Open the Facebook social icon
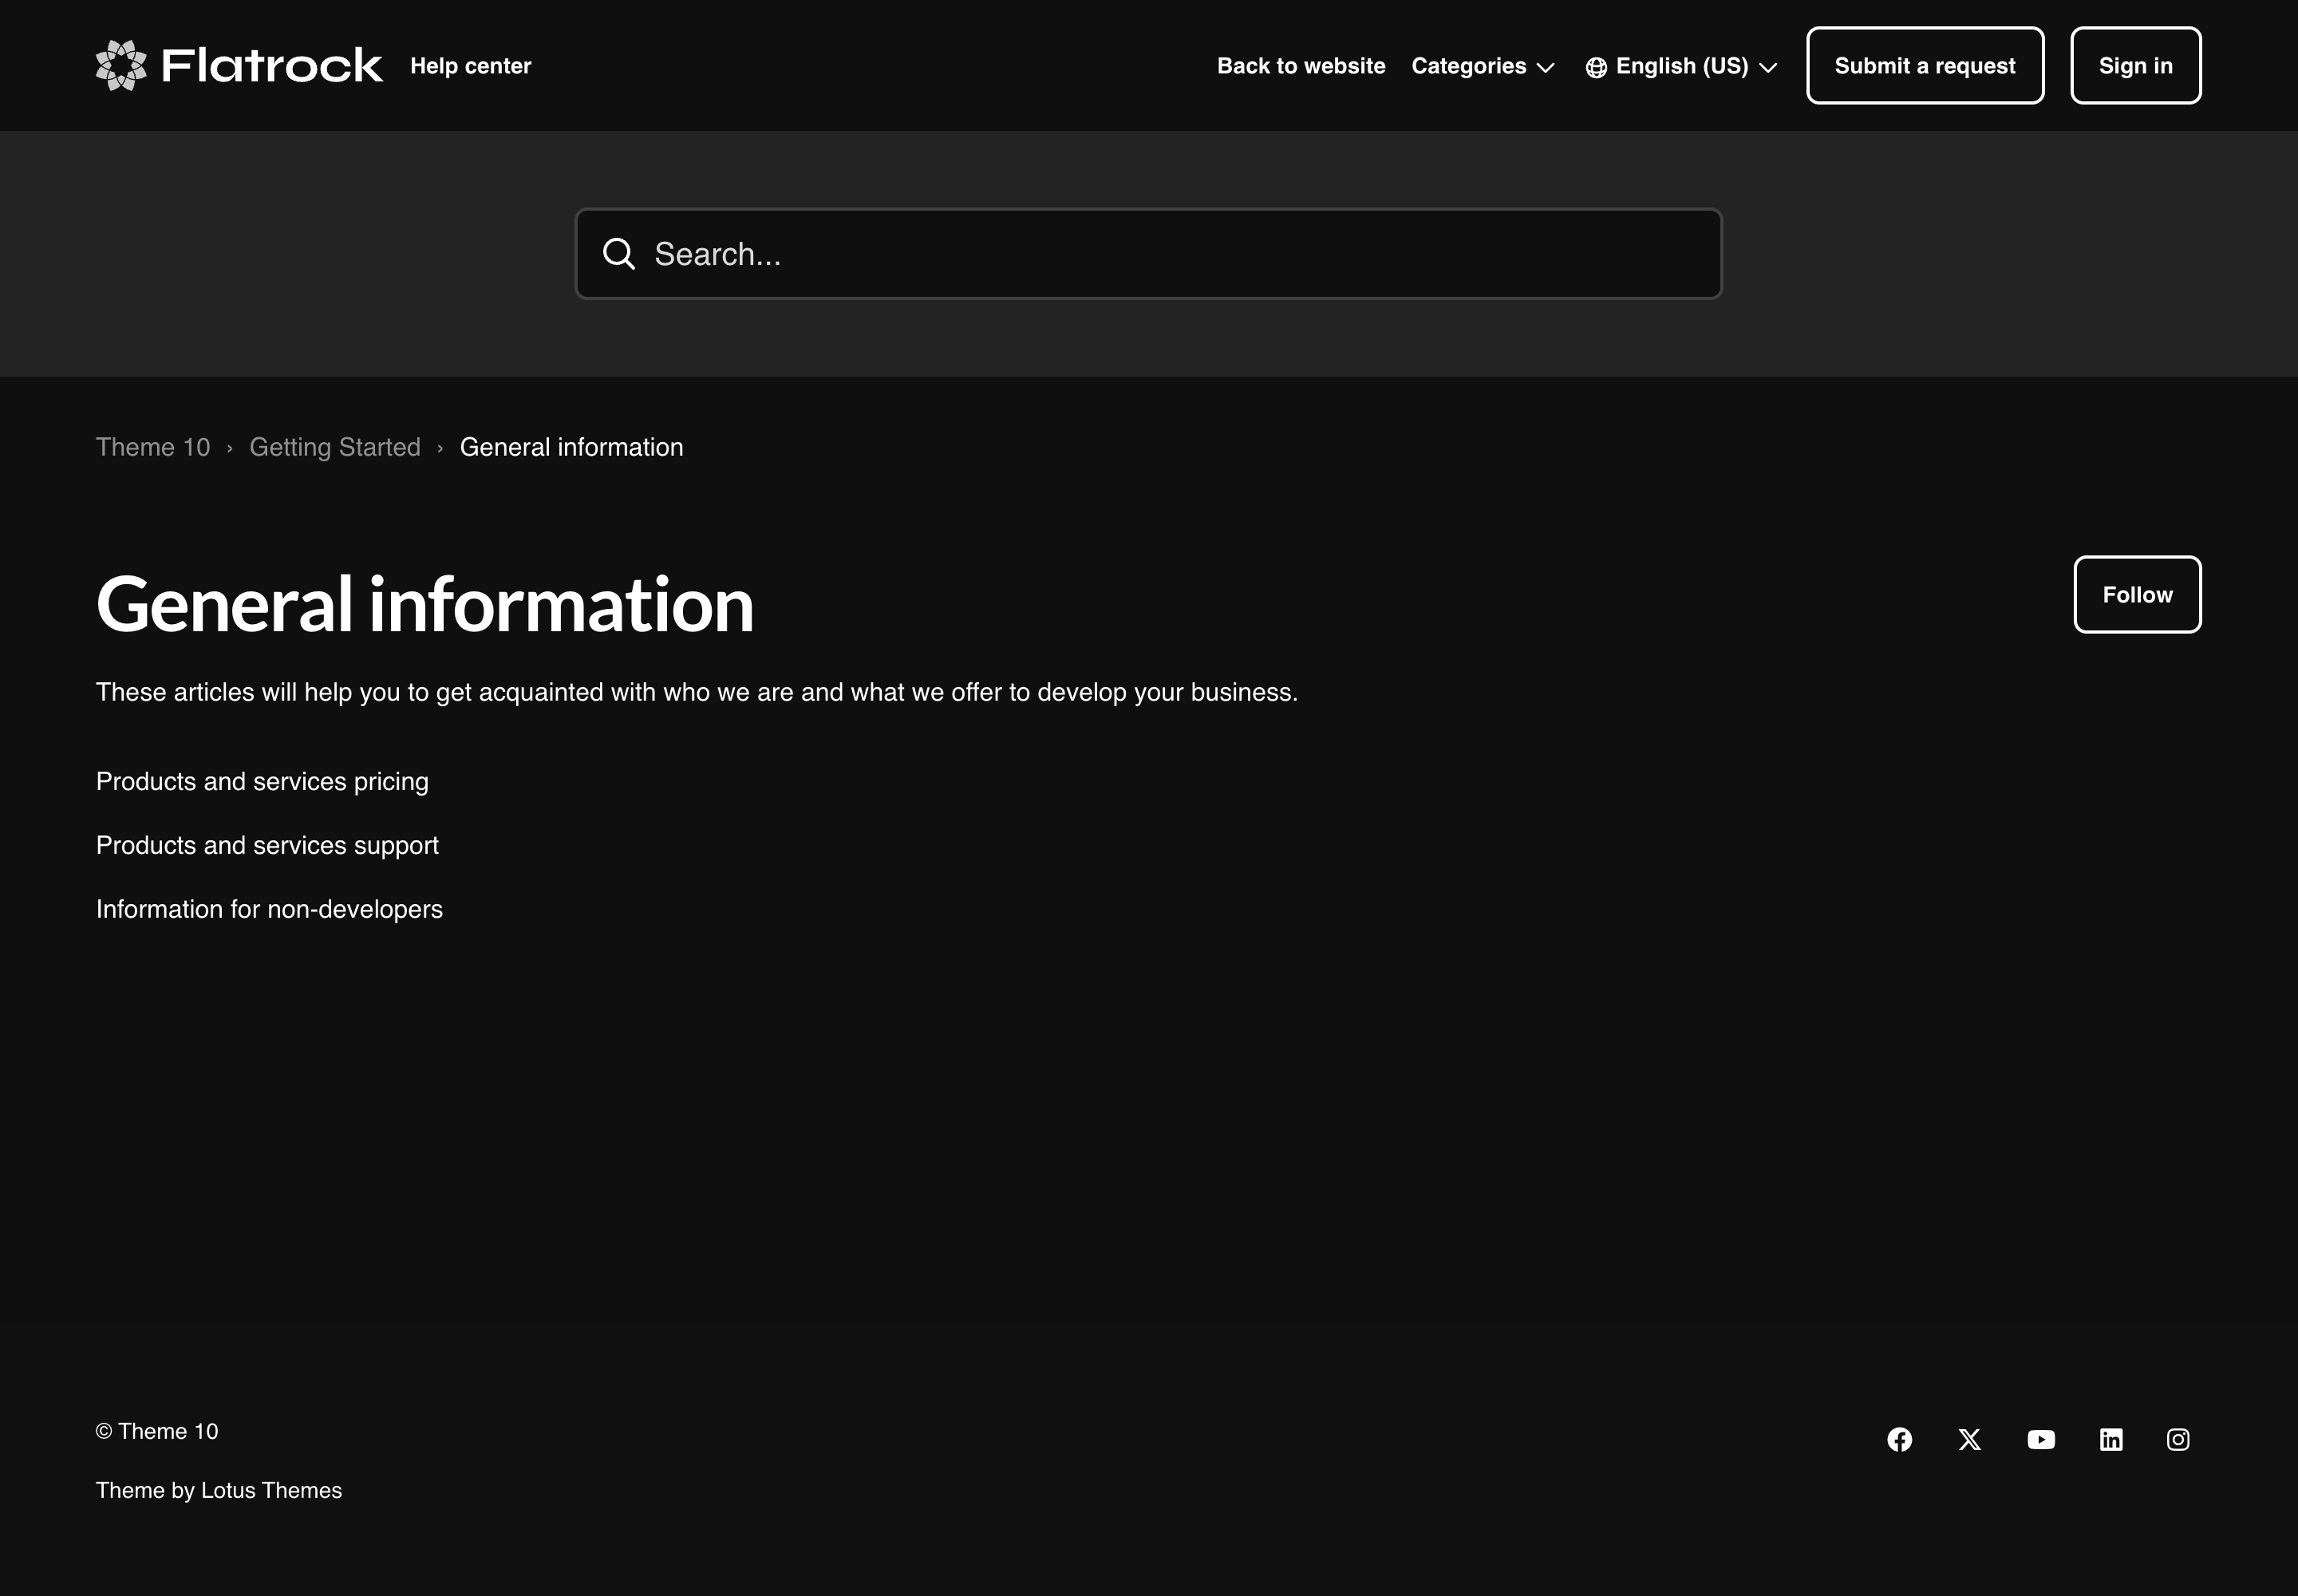This screenshot has height=1596, width=2298. click(x=1899, y=1439)
